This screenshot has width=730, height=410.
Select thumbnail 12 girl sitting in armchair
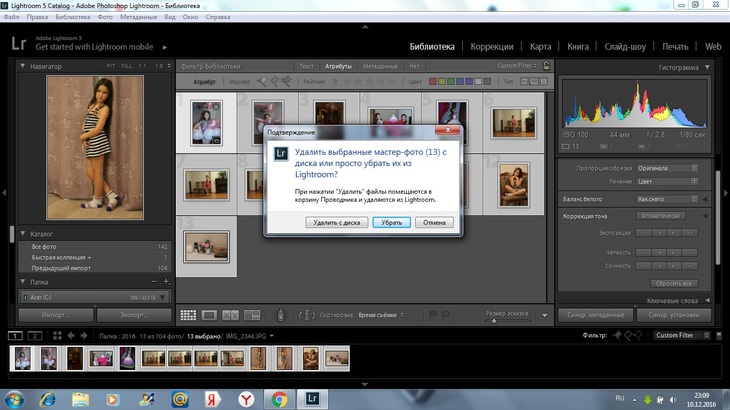514,185
